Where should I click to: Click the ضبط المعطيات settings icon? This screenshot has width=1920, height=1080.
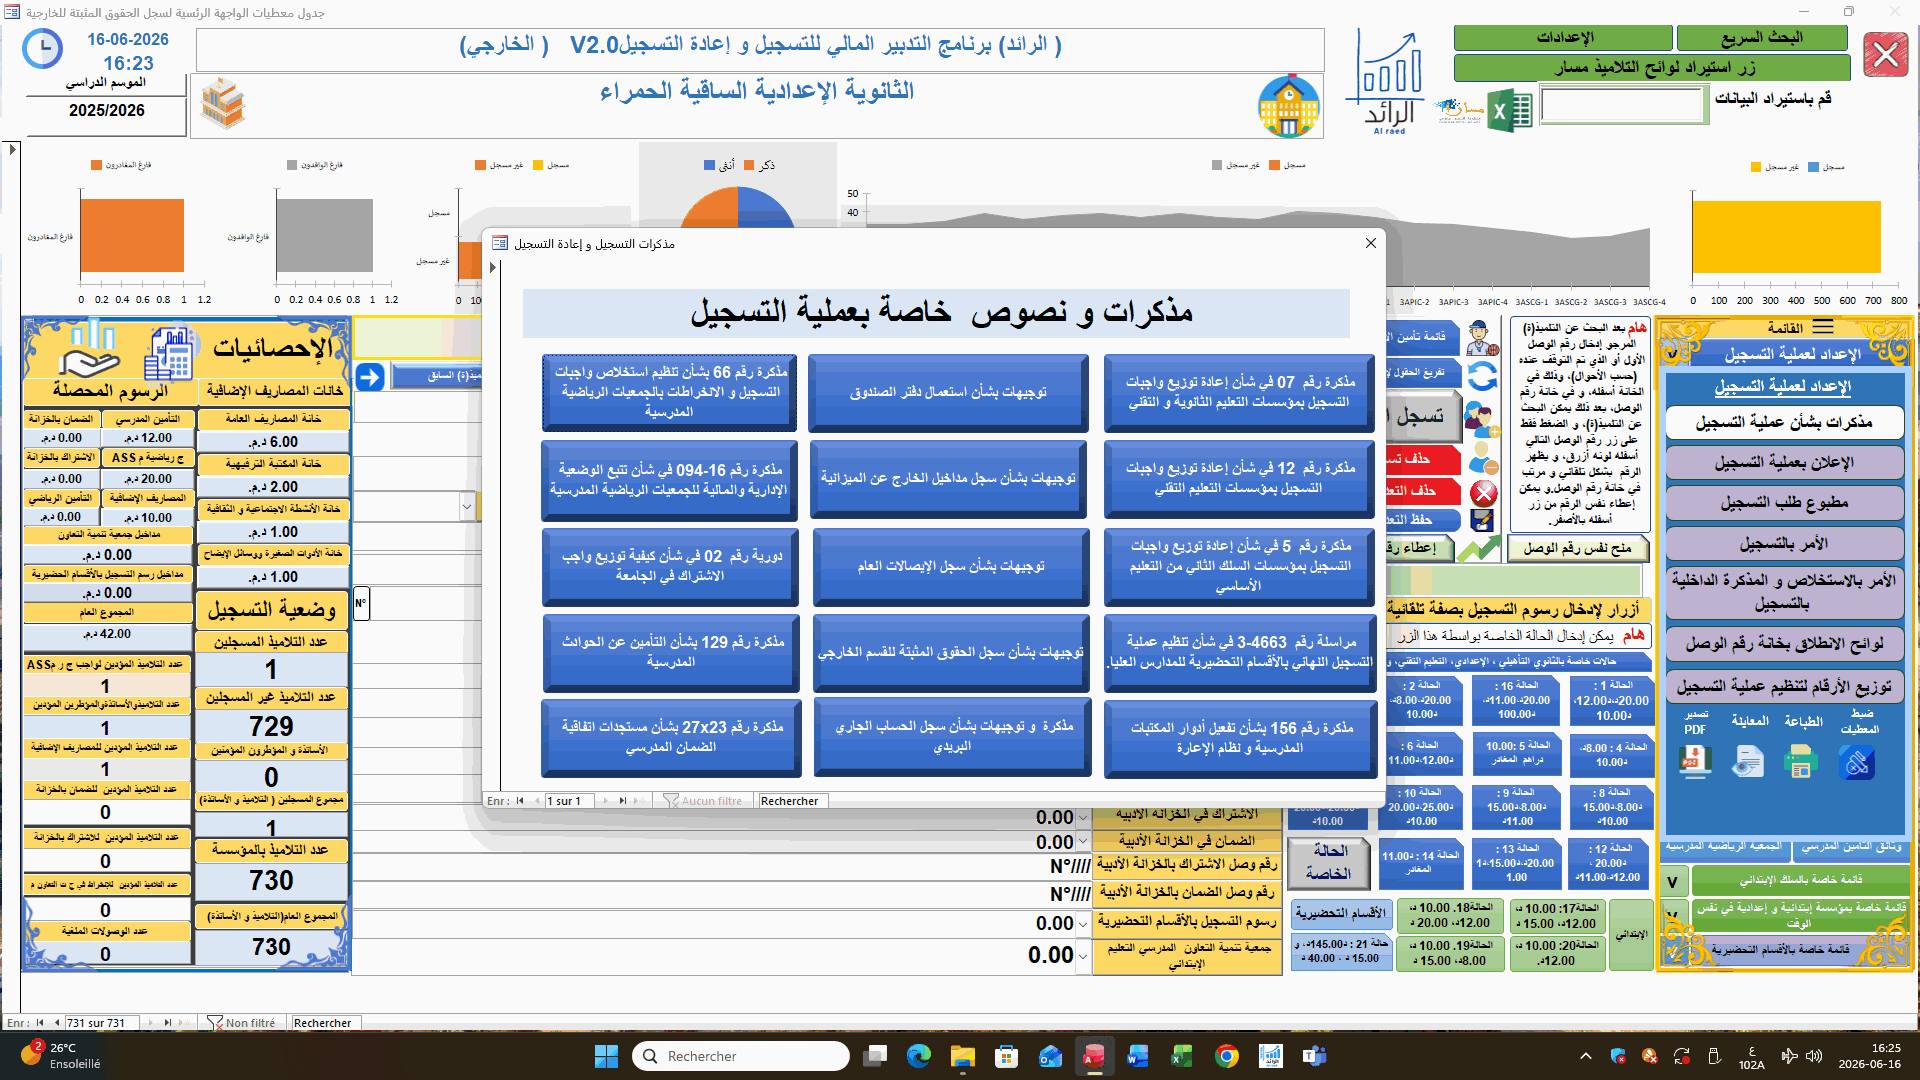tap(1857, 764)
